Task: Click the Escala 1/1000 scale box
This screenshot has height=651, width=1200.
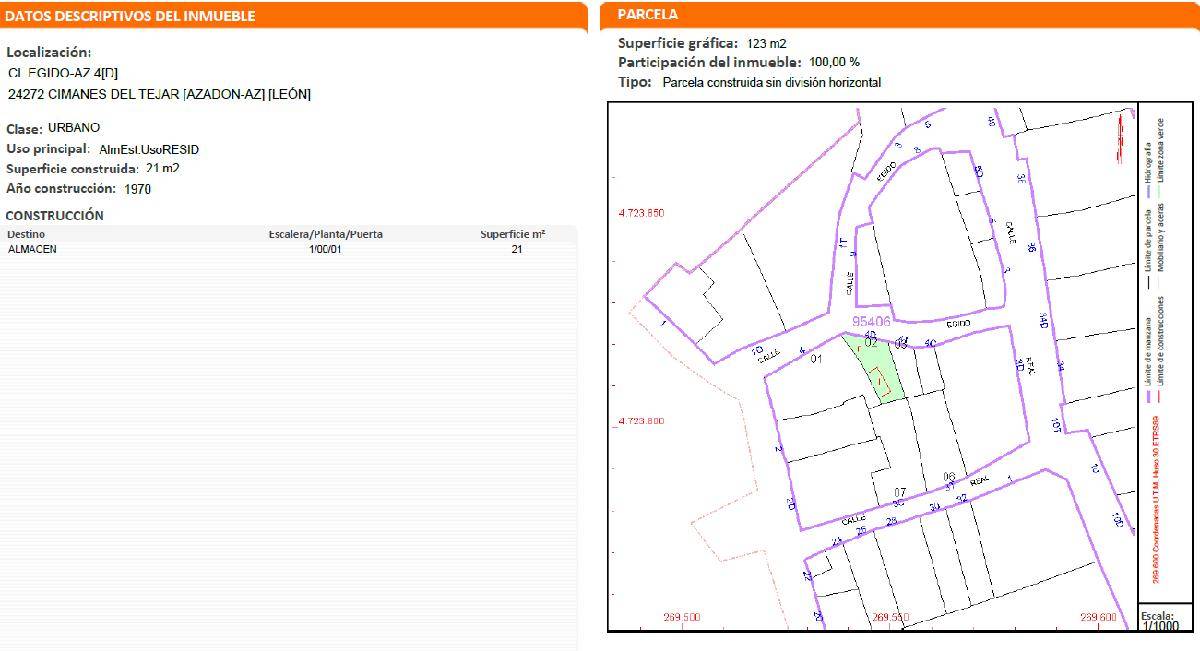Action: [x=1159, y=619]
